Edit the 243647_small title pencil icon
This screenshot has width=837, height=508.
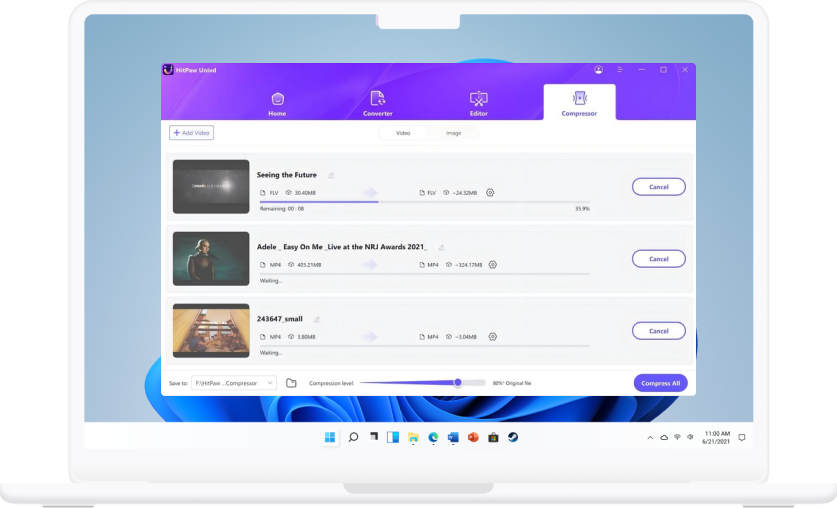317,319
